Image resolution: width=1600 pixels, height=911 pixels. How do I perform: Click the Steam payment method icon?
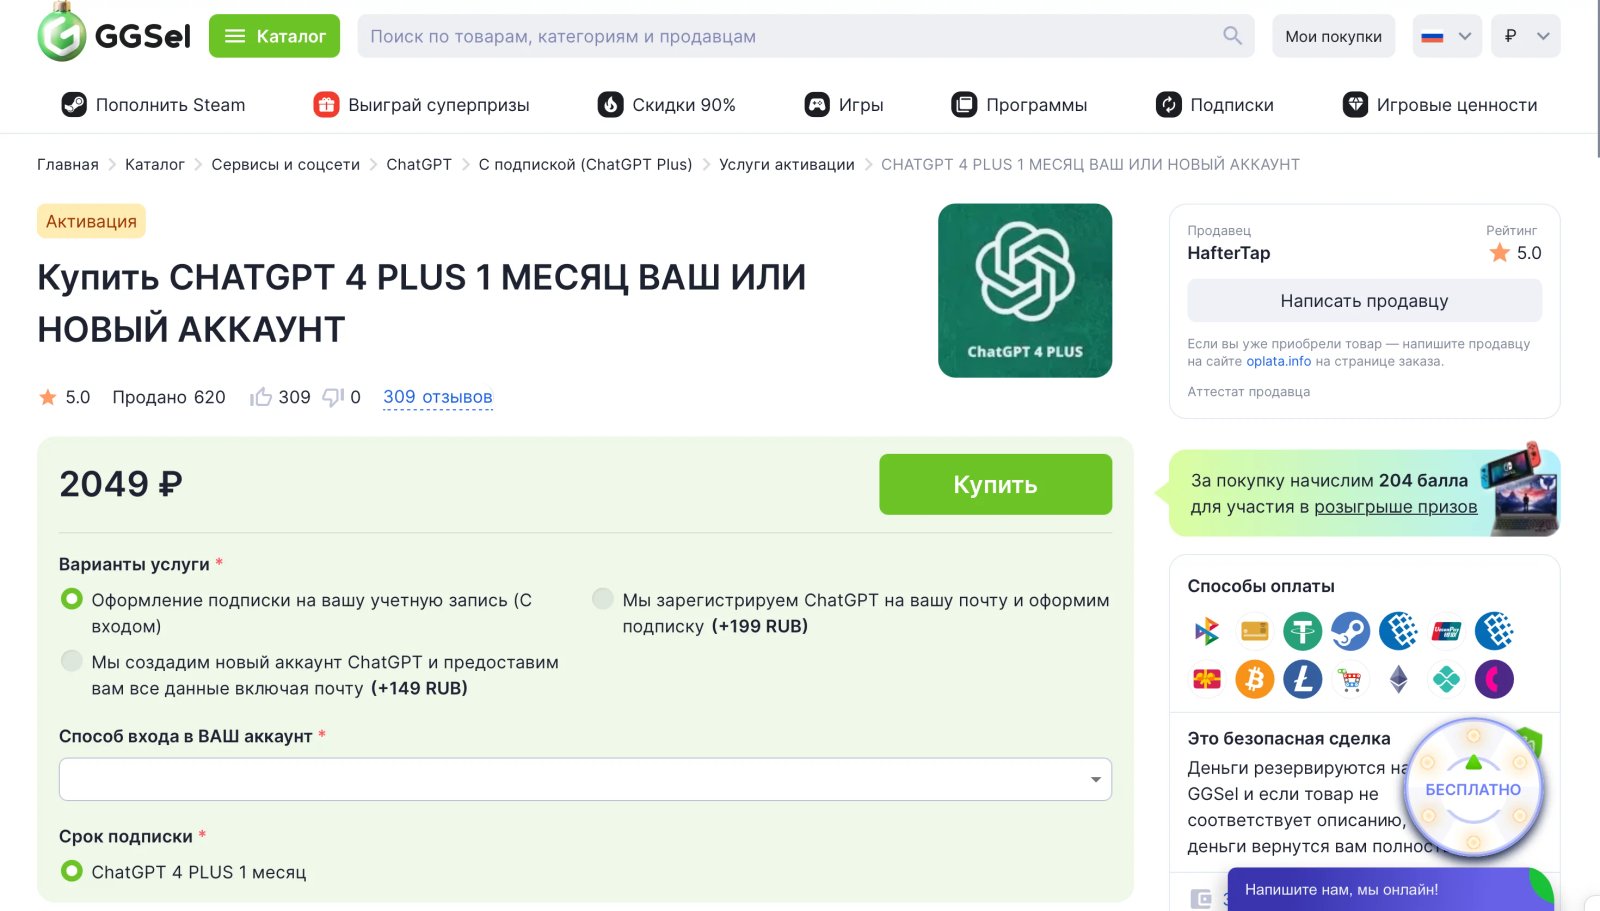(1350, 631)
